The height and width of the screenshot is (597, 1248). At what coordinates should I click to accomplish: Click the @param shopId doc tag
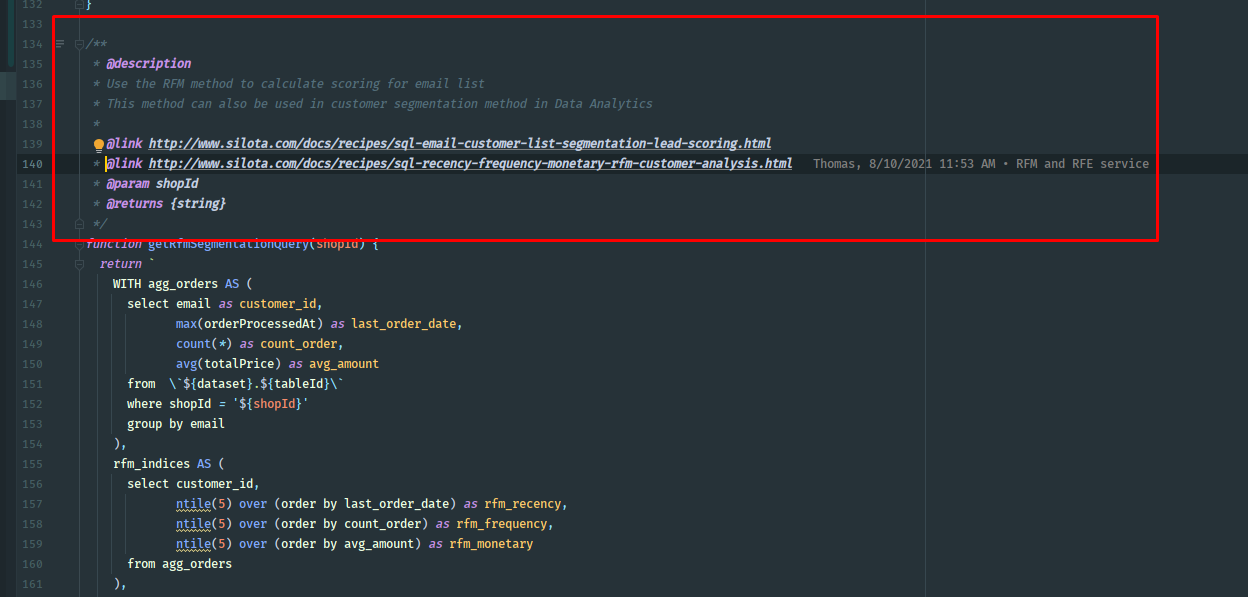coord(152,184)
